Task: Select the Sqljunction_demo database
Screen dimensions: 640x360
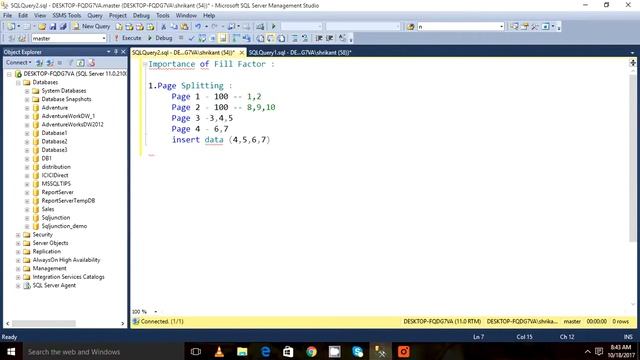Action: pyautogui.click(x=64, y=226)
